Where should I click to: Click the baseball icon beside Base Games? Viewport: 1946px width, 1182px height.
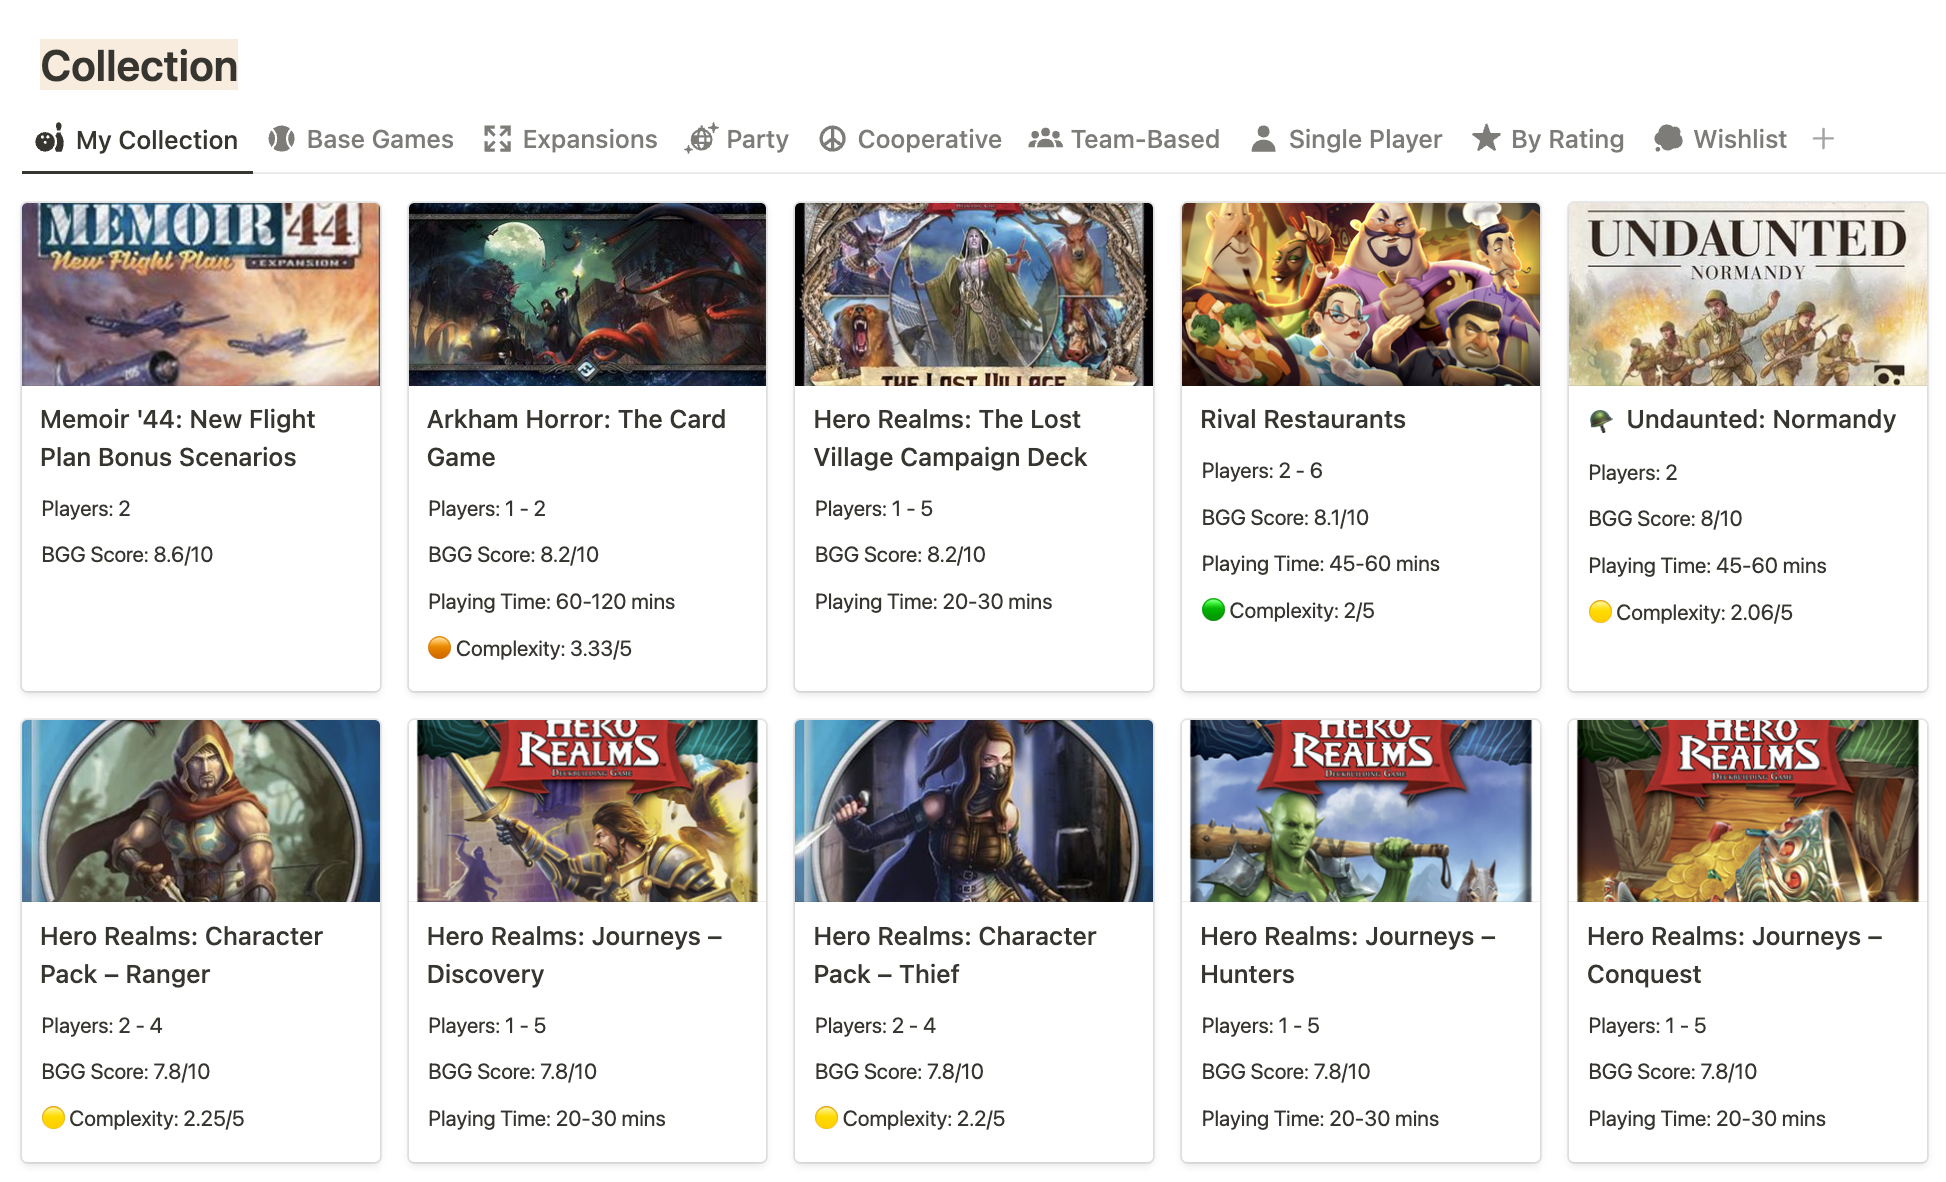(282, 139)
